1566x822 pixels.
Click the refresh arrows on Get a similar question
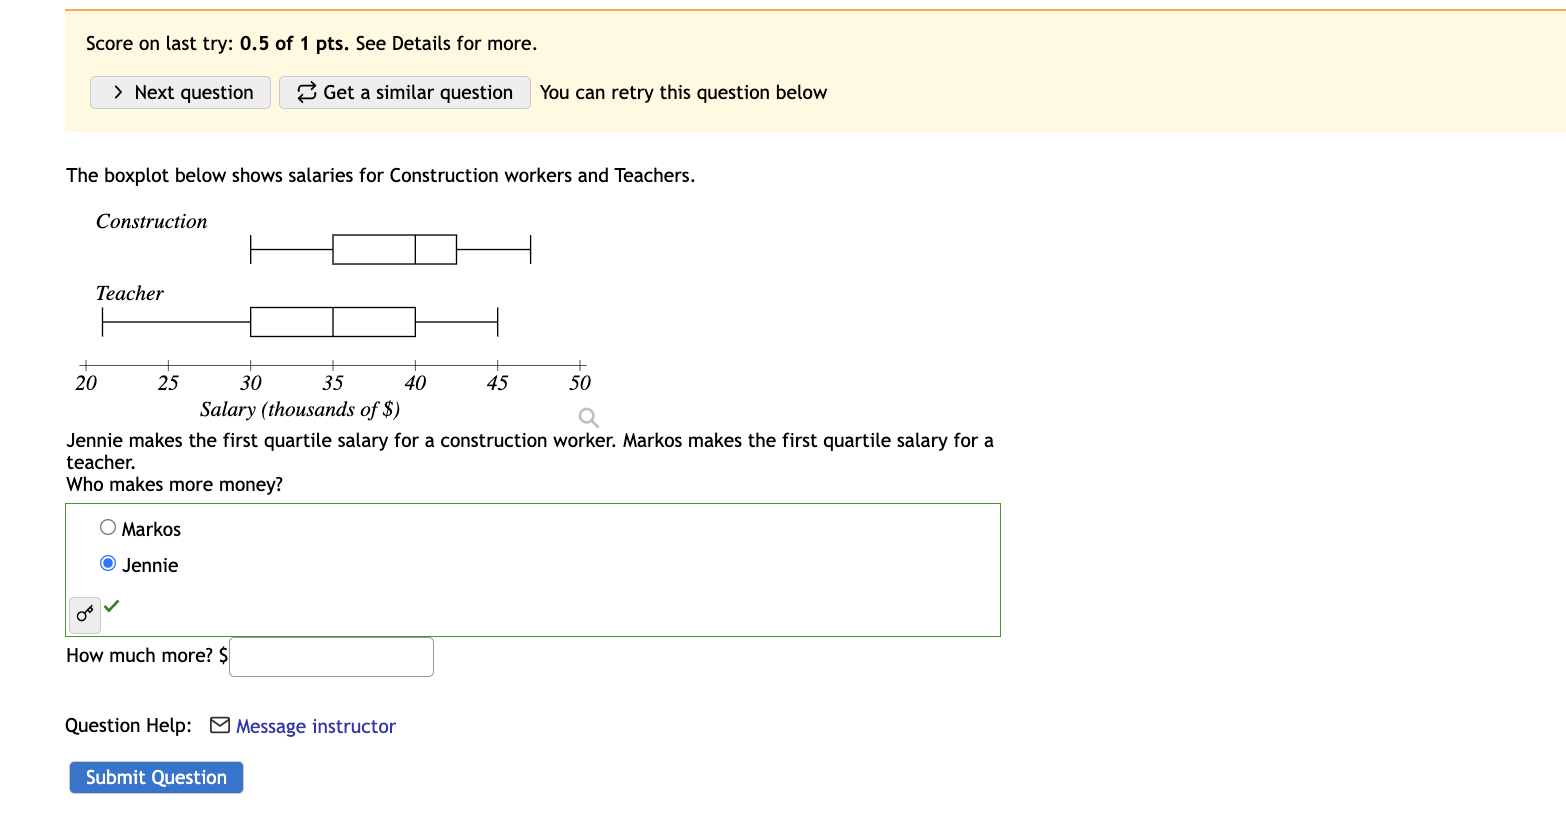coord(306,92)
